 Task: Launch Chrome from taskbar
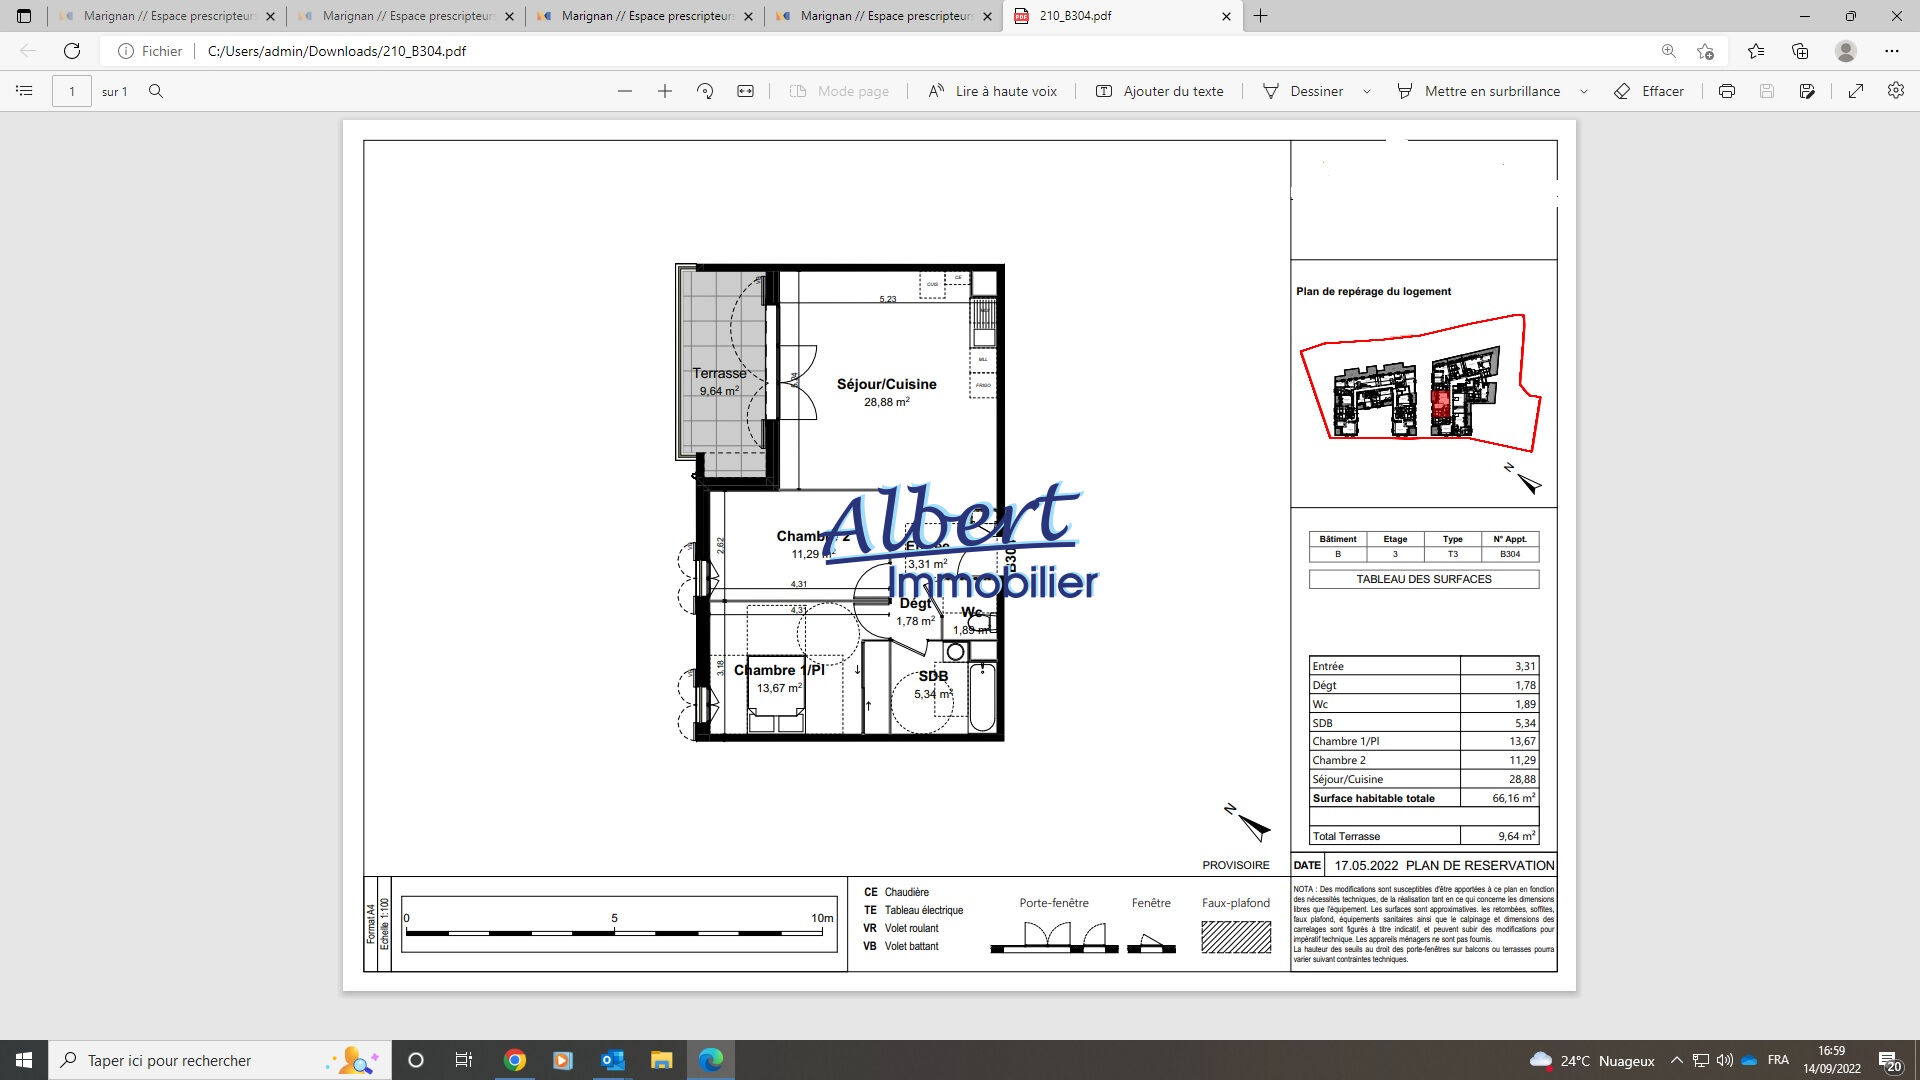[x=515, y=1060]
